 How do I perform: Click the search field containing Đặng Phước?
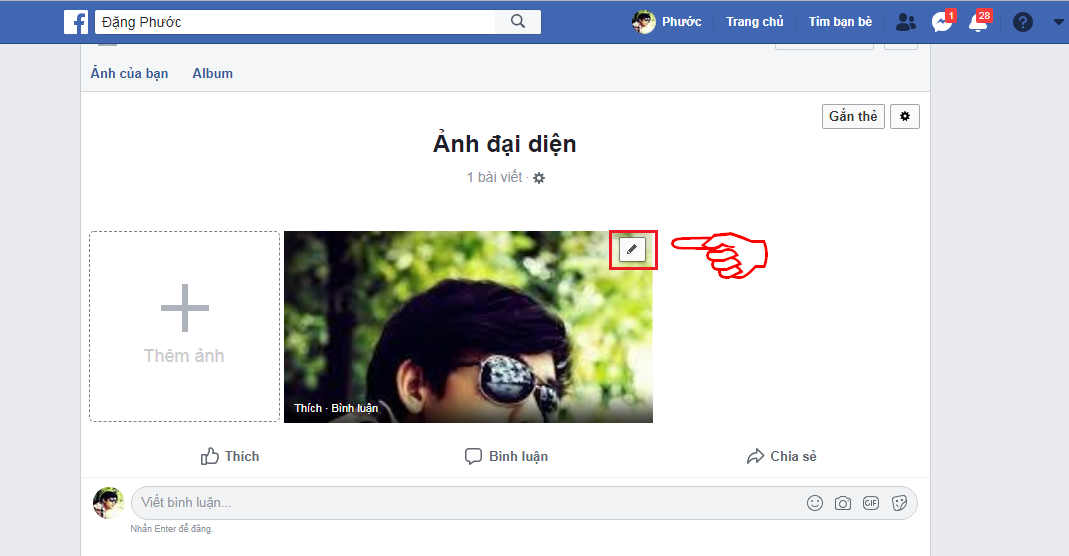[x=295, y=22]
